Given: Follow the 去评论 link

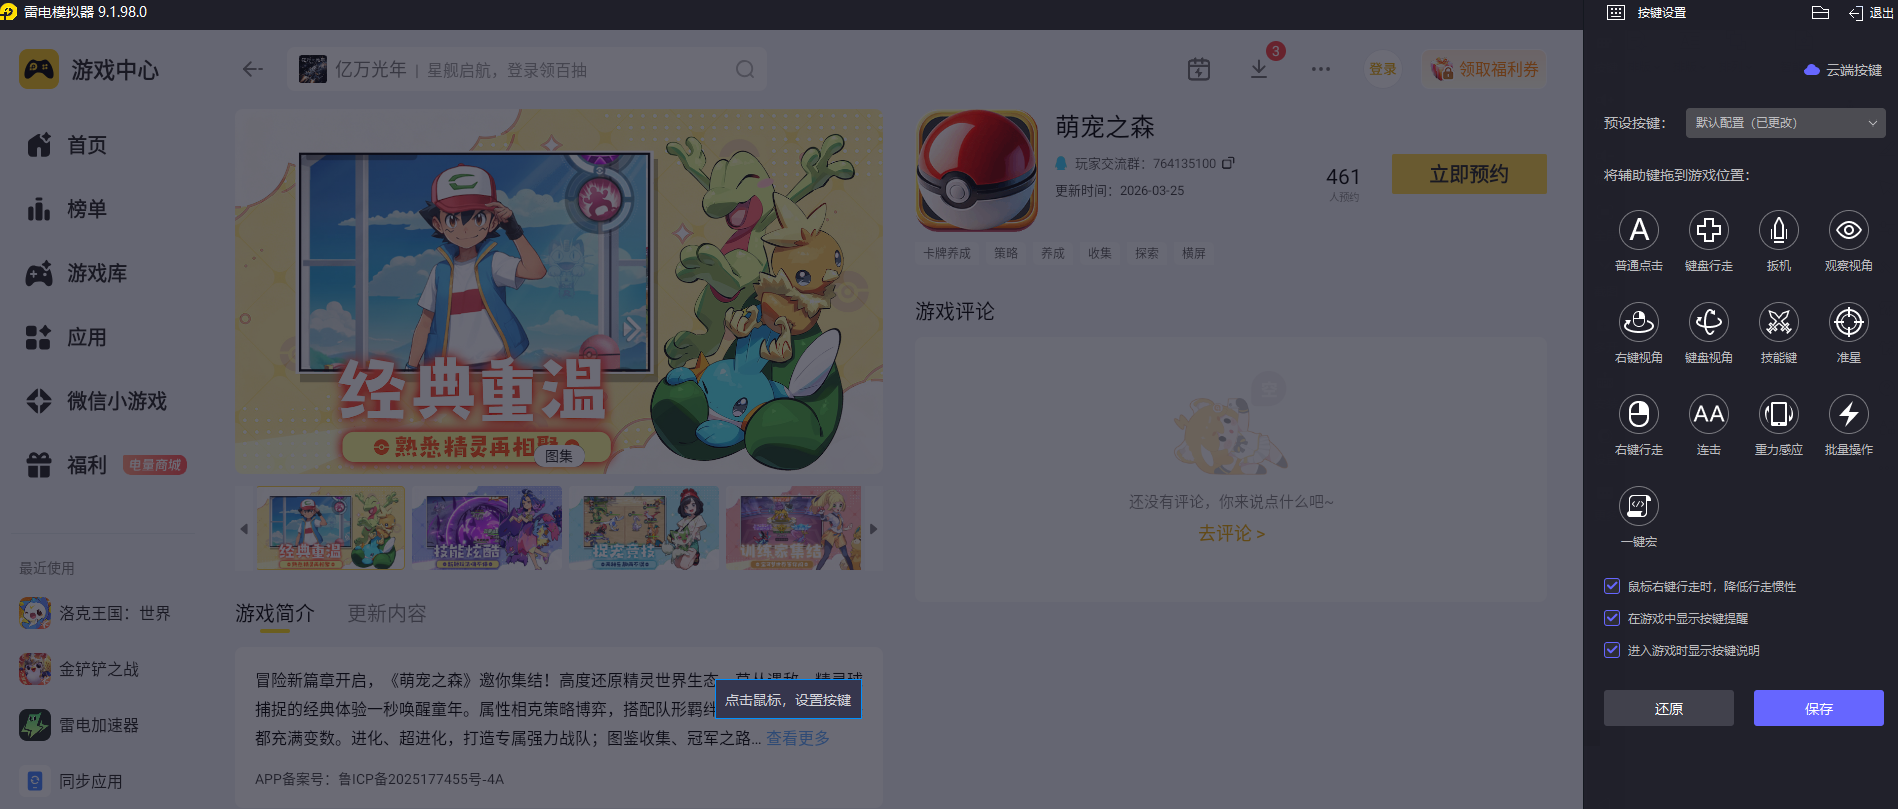Looking at the screenshot, I should [x=1231, y=534].
